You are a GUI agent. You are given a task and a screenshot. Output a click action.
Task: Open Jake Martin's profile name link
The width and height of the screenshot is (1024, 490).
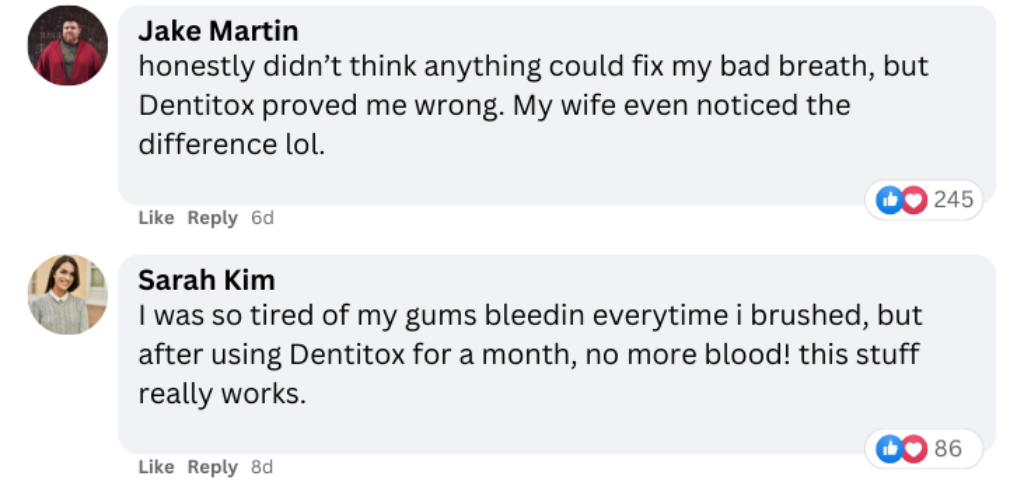218,31
